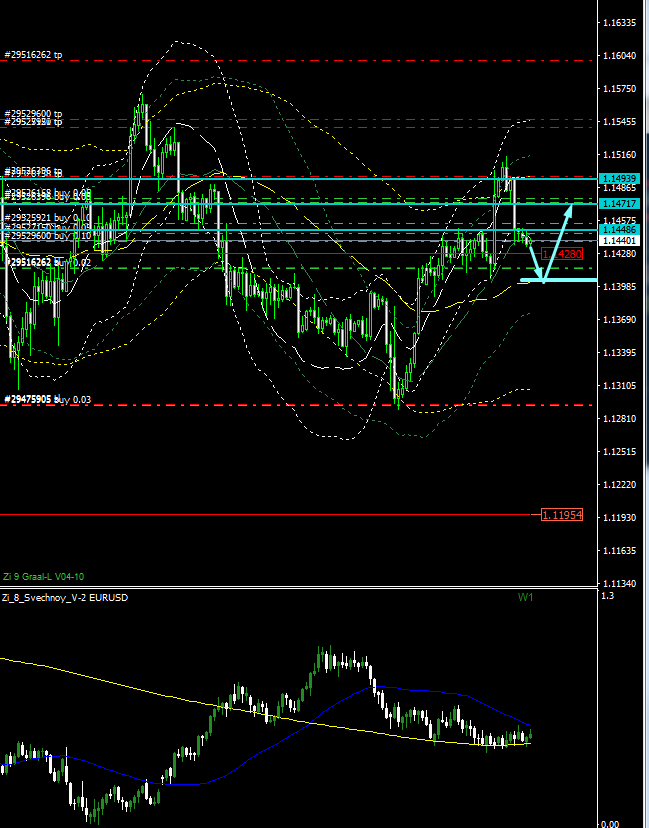Click the green W1 timeframe label

(x=525, y=597)
